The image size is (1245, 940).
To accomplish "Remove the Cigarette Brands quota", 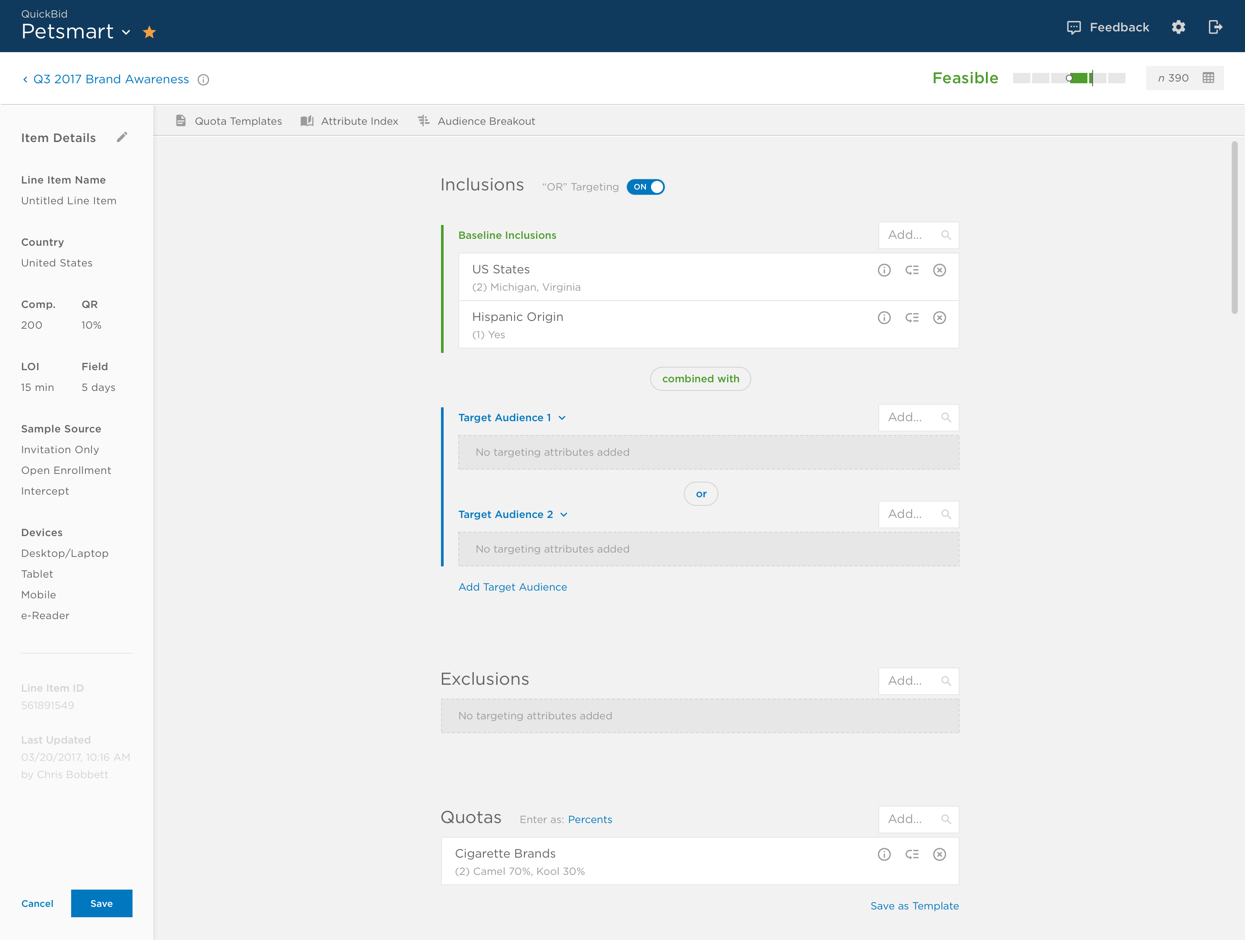I will (939, 854).
